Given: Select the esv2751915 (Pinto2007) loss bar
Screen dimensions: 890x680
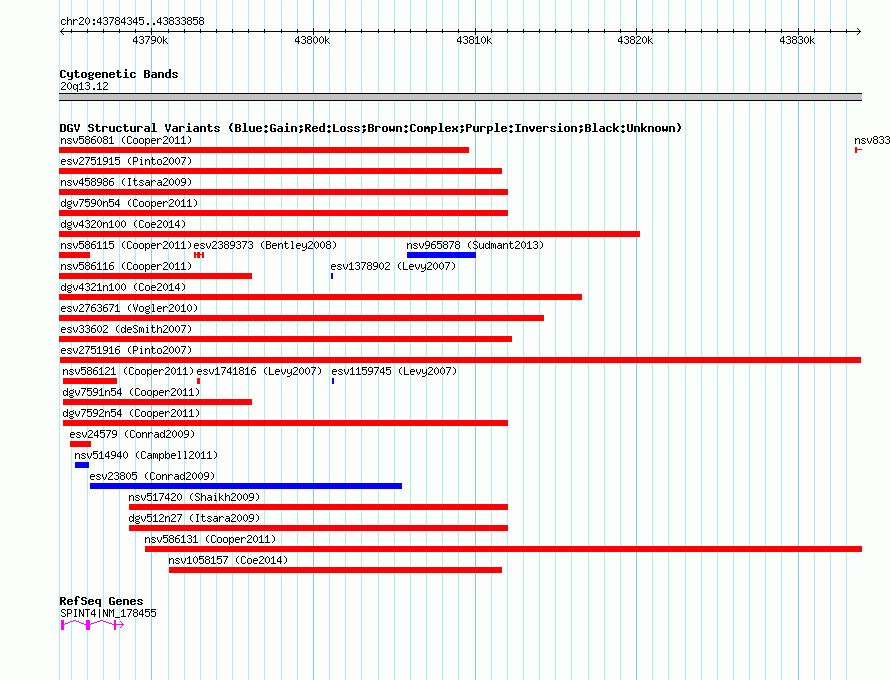Looking at the screenshot, I should tap(280, 171).
